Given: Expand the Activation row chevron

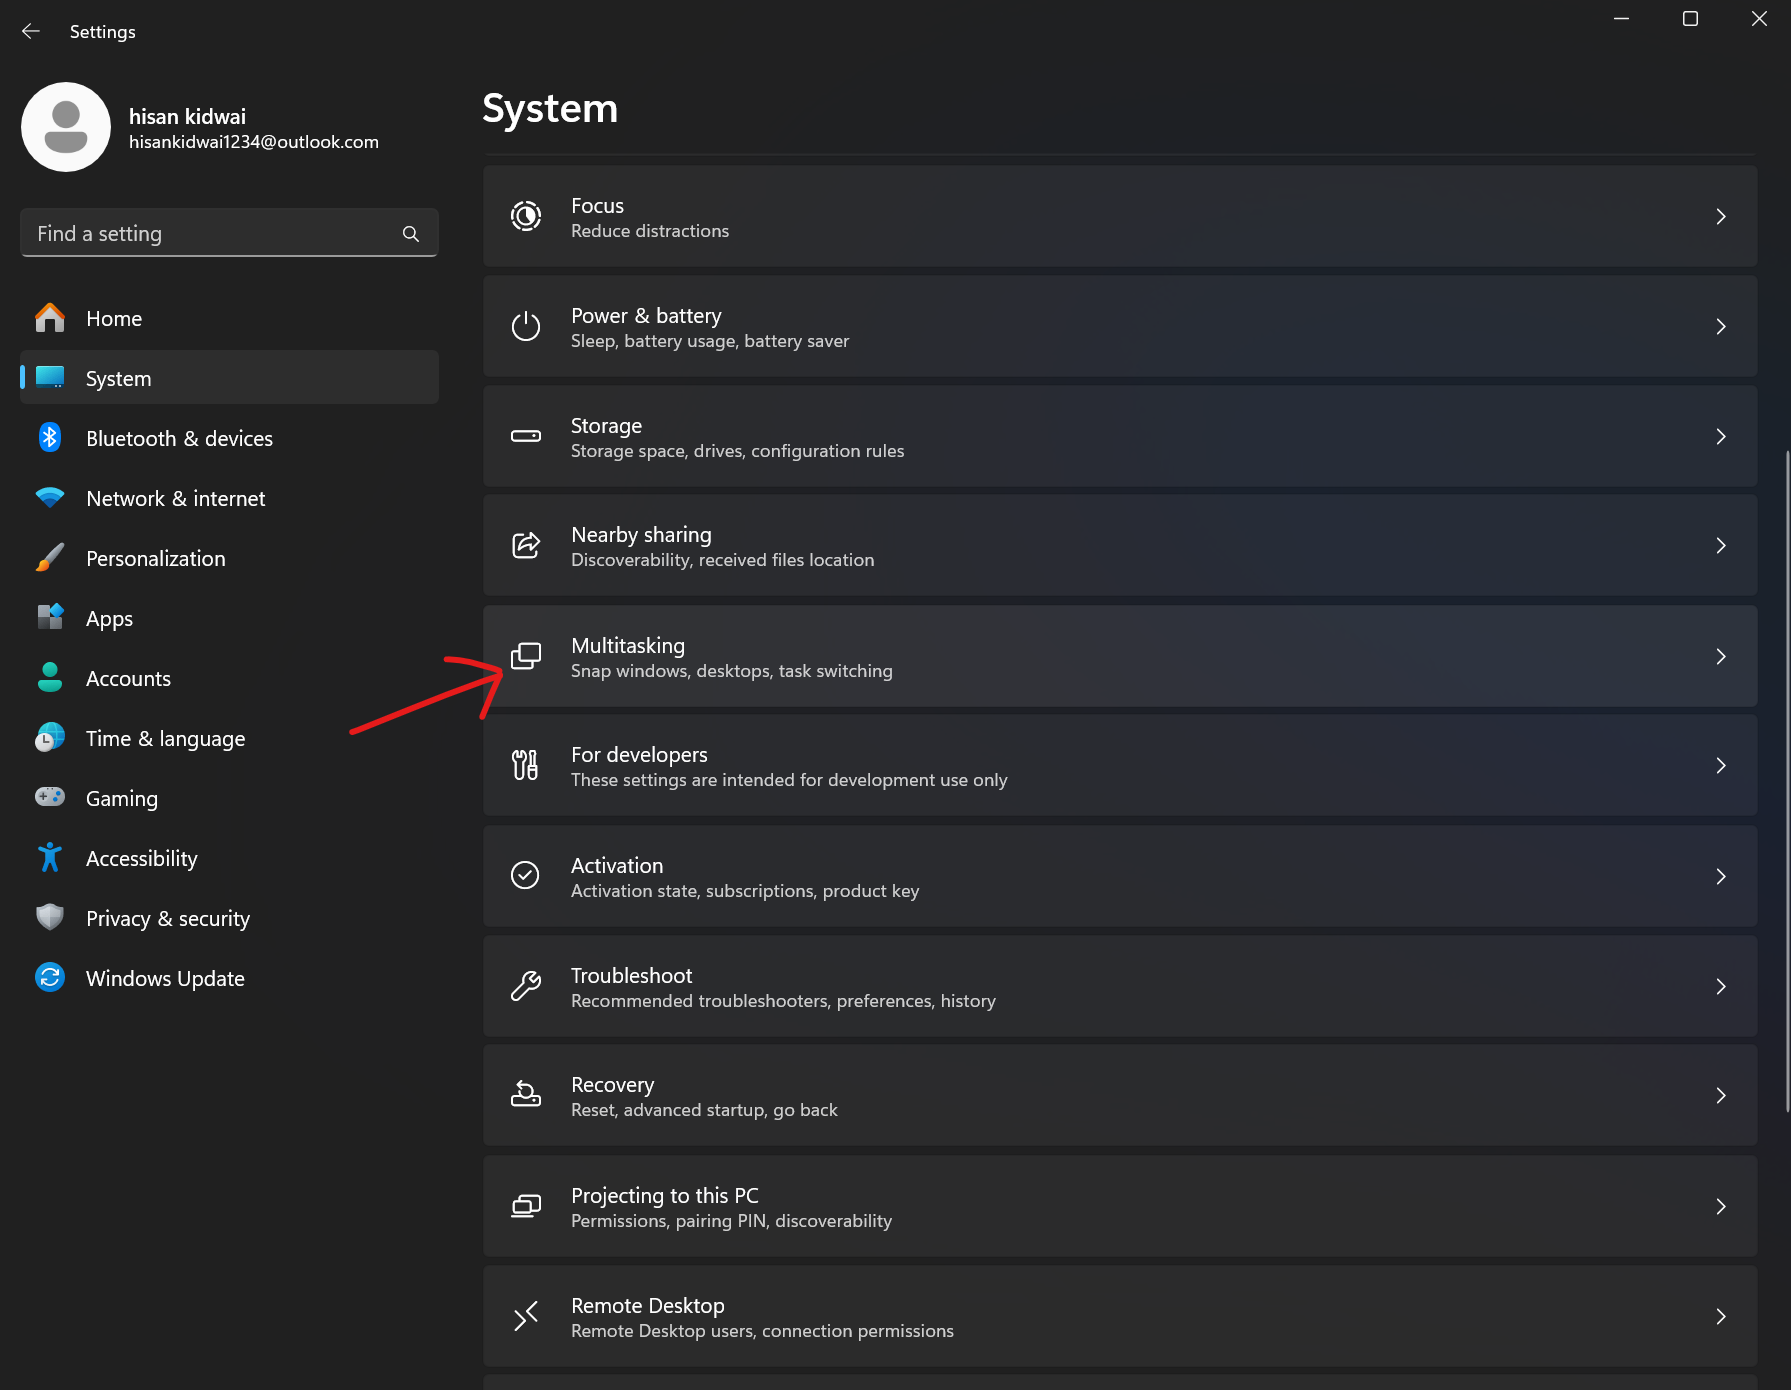Looking at the screenshot, I should tap(1721, 876).
